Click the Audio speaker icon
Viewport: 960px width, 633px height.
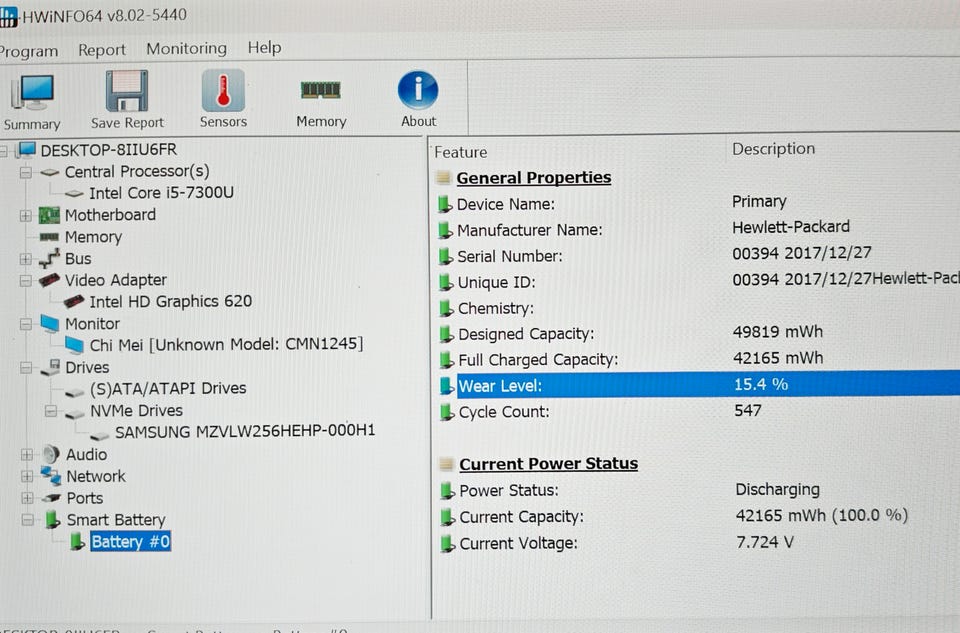(51, 455)
